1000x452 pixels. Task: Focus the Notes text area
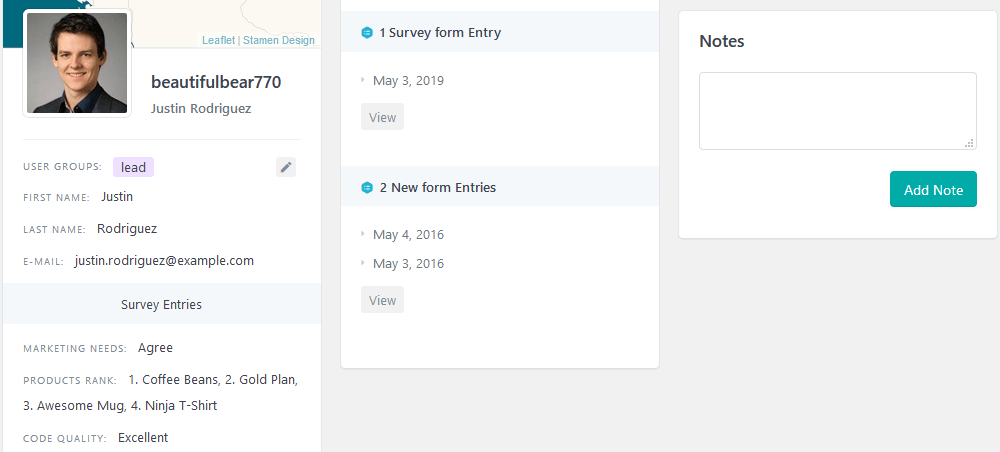tap(838, 111)
